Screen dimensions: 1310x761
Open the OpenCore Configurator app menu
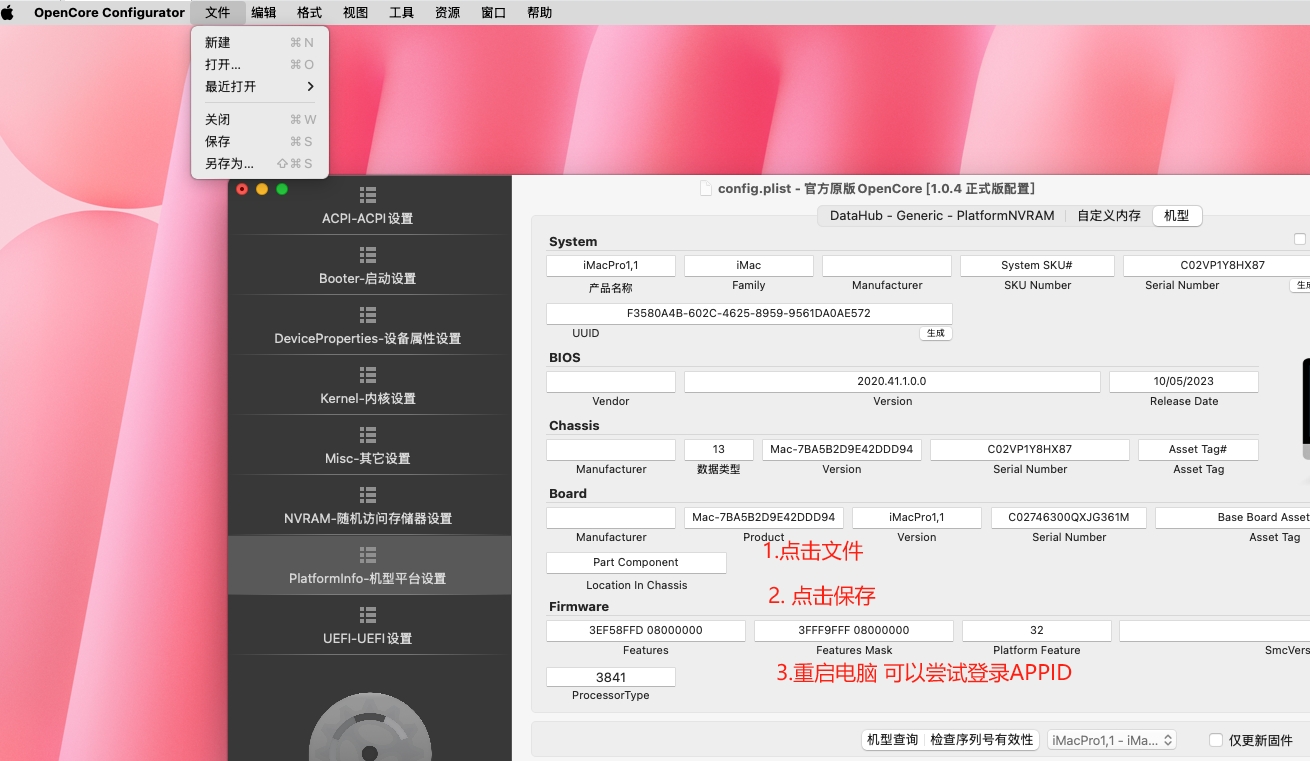click(109, 12)
